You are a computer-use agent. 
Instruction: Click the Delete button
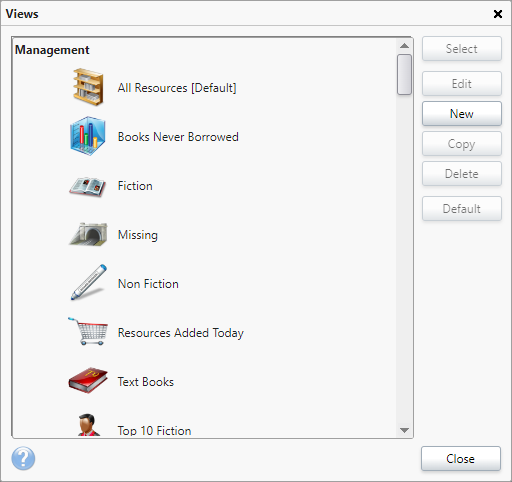462,174
